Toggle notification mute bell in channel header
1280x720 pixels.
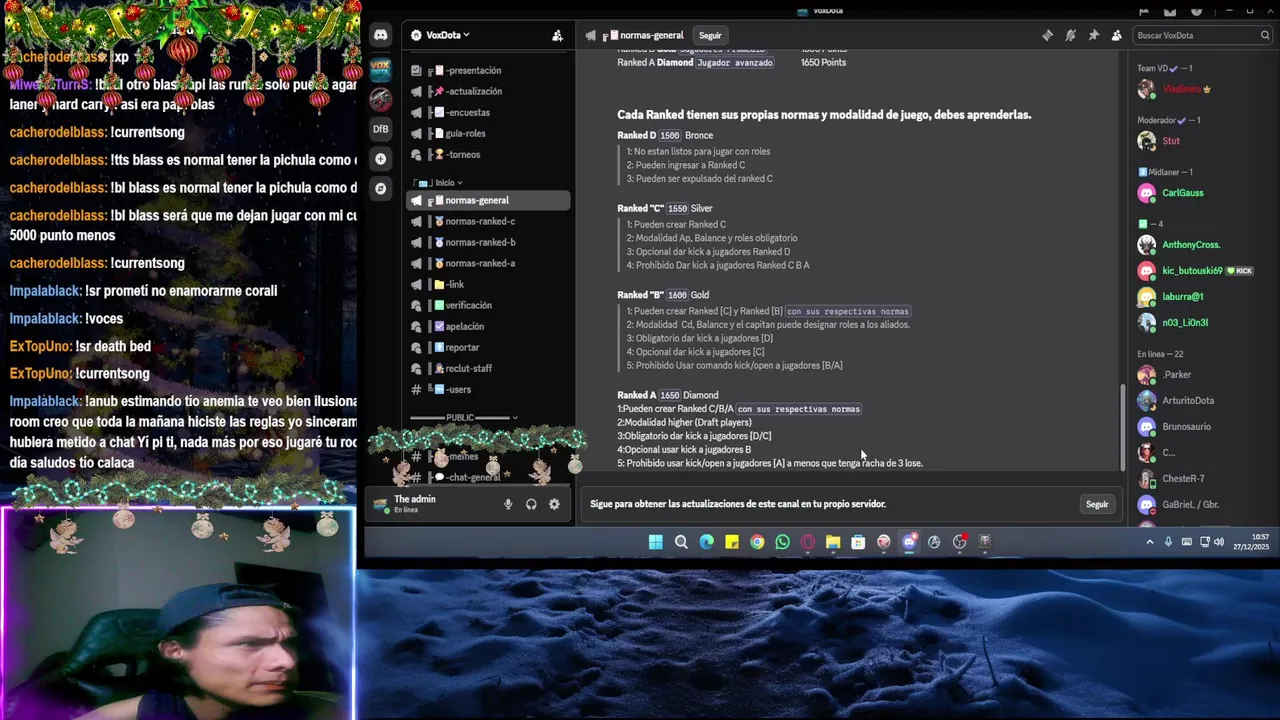pos(1070,35)
